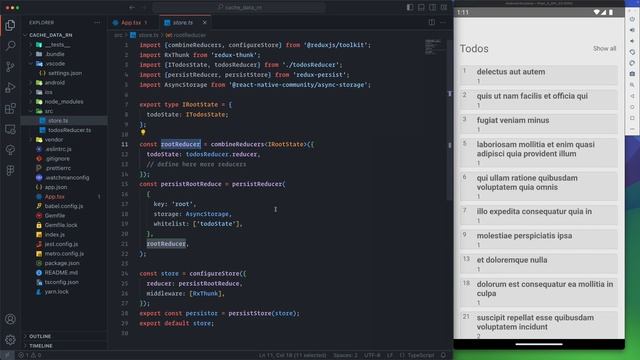The width and height of the screenshot is (640, 360).
Task: Close the store.ts tab
Action: click(x=204, y=22)
